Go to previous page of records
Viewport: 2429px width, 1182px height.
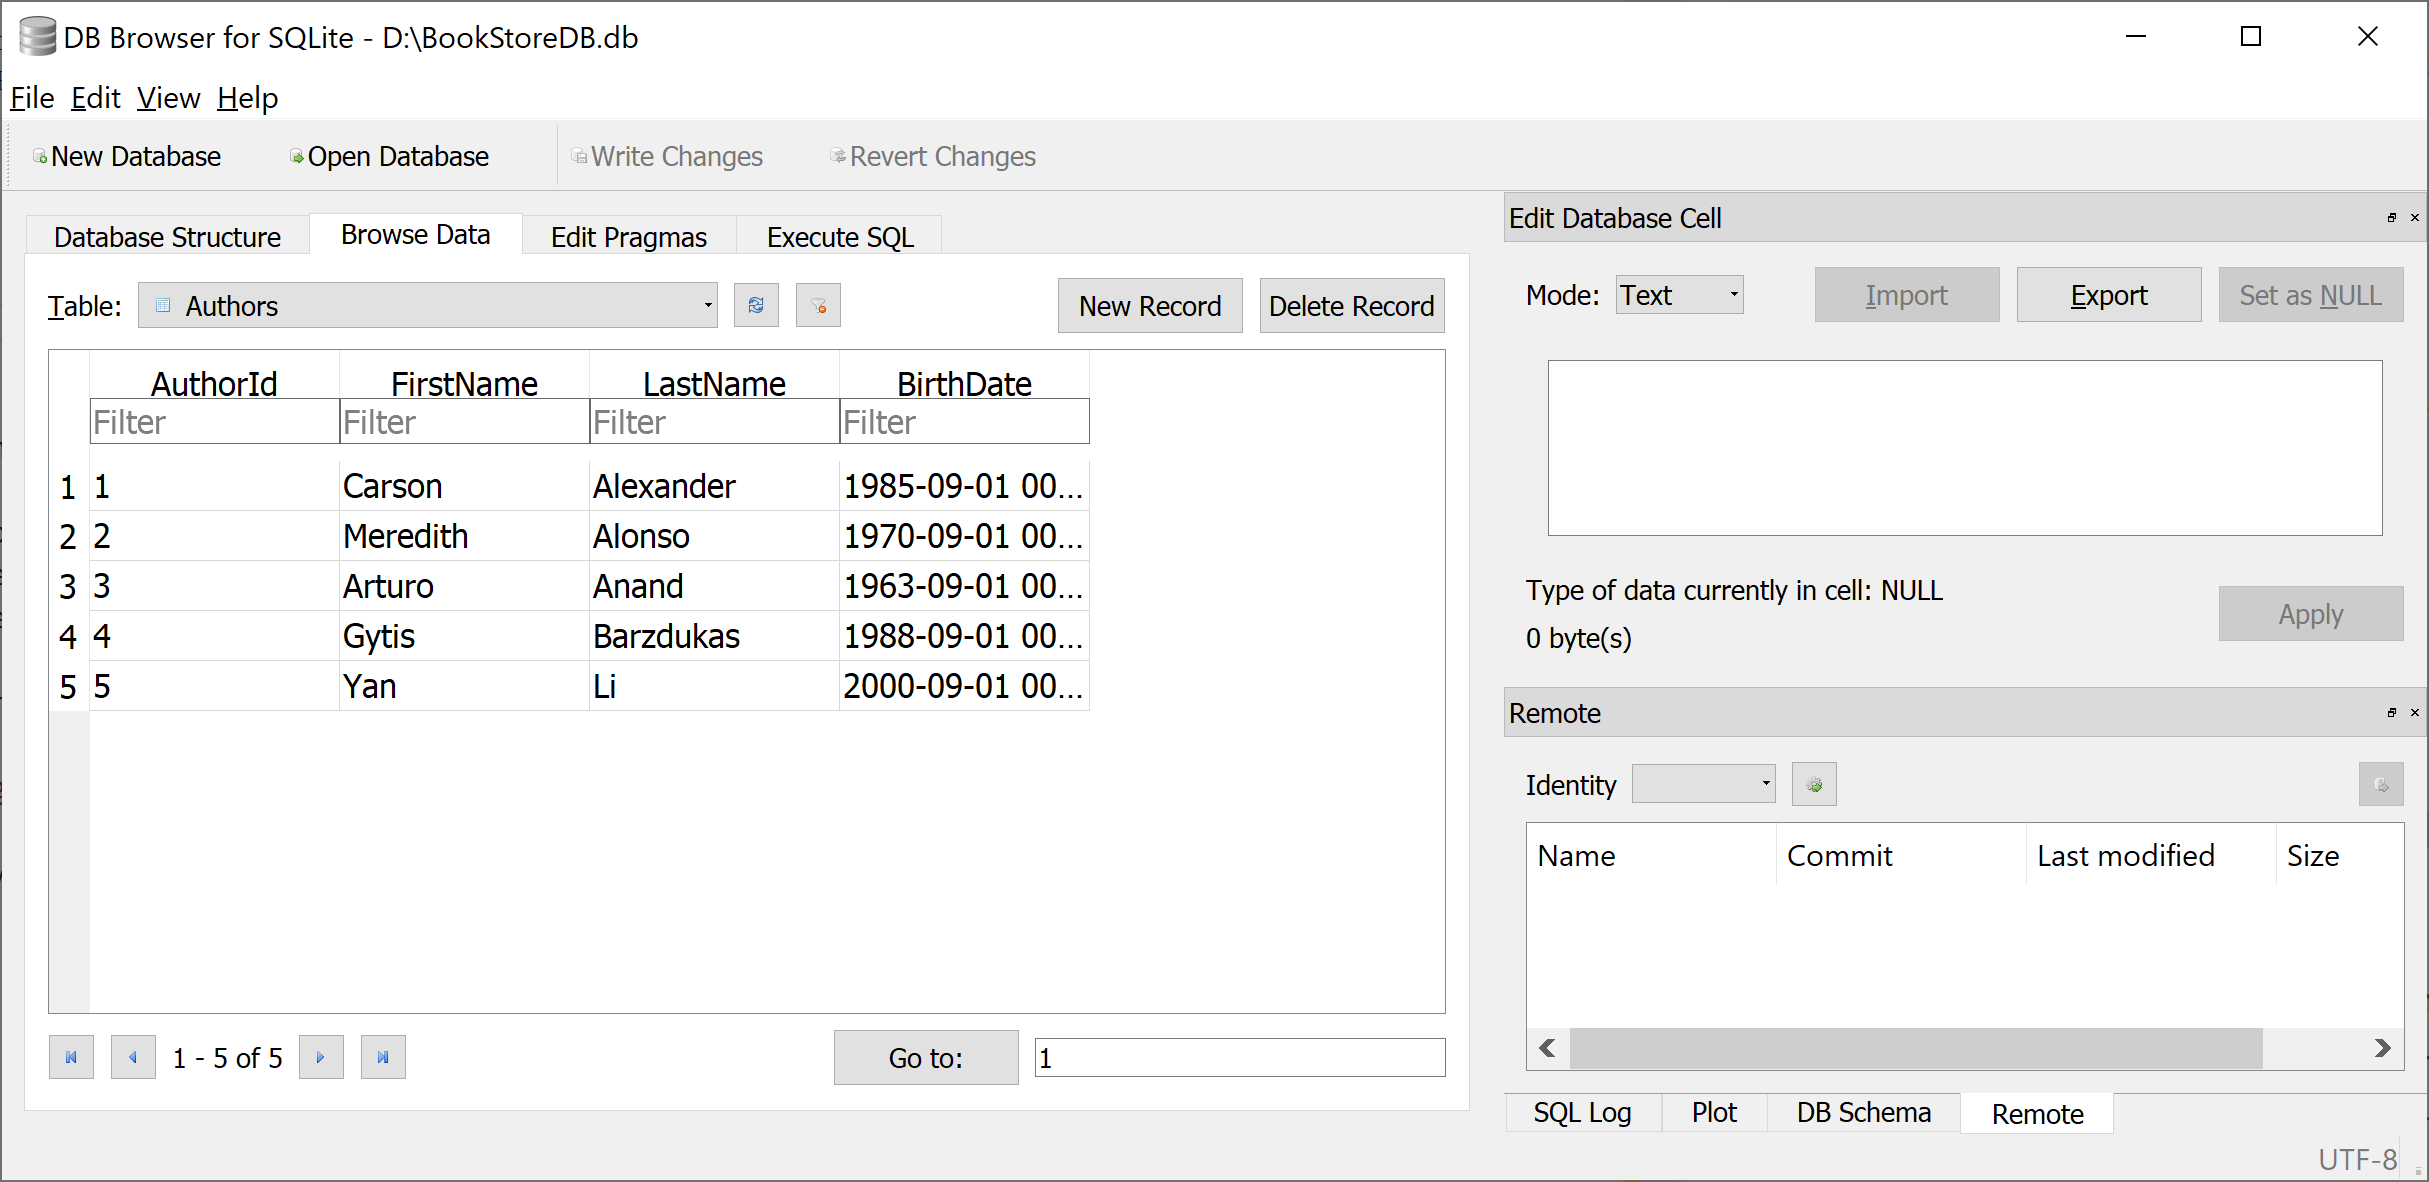coord(133,1057)
